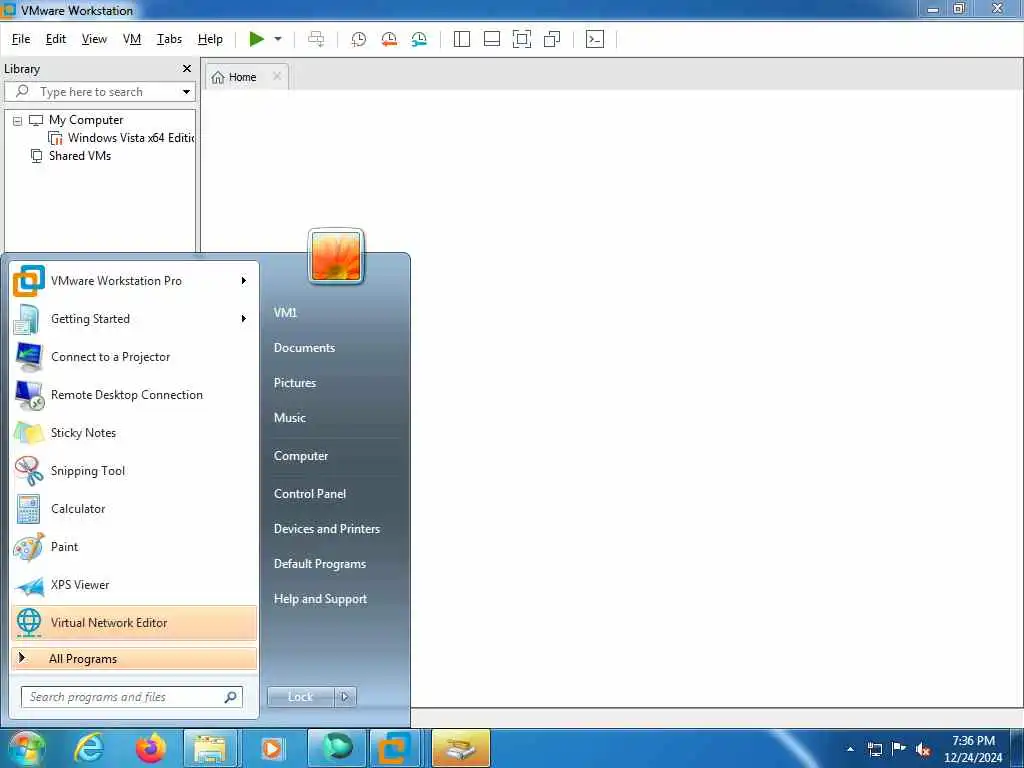The height and width of the screenshot is (768, 1024).
Task: Open Music from Start menu
Action: tap(289, 418)
